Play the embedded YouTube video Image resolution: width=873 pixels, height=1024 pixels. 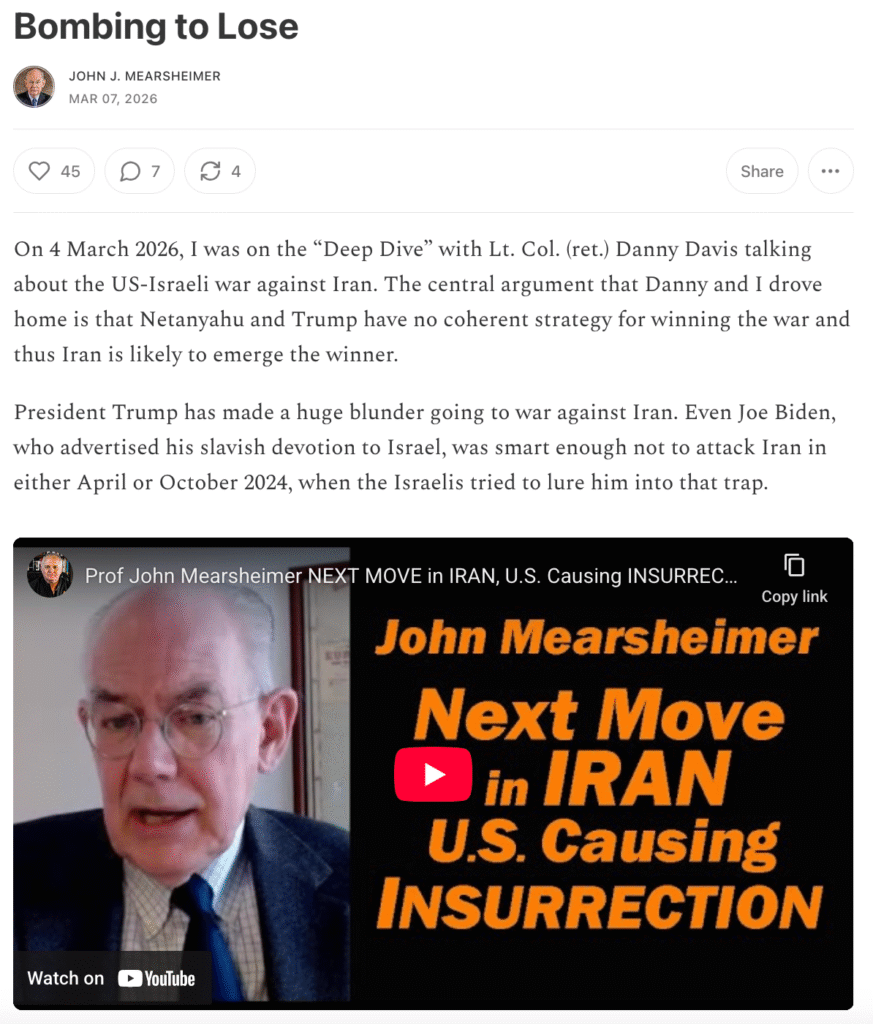(433, 775)
